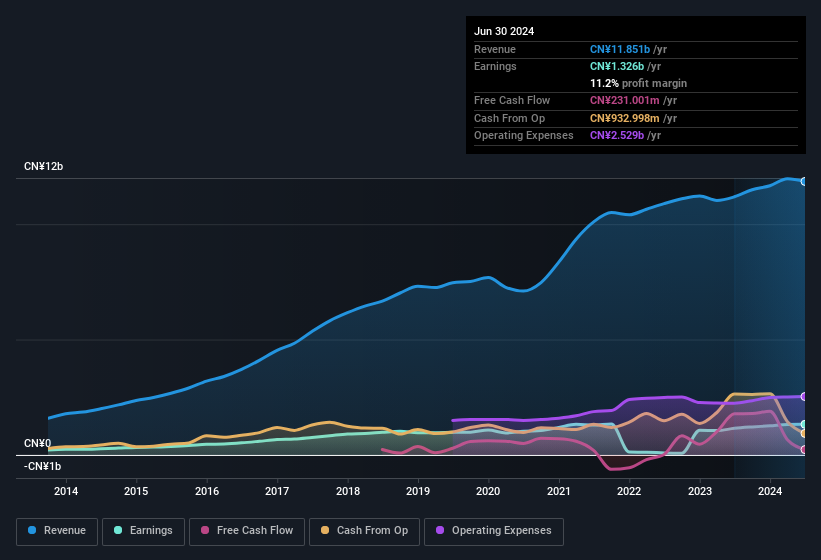Click the 2014 x-axis label

[x=66, y=491]
